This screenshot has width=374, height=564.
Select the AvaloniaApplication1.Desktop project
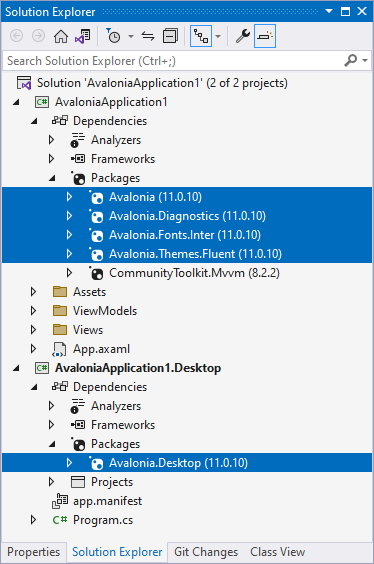(138, 368)
